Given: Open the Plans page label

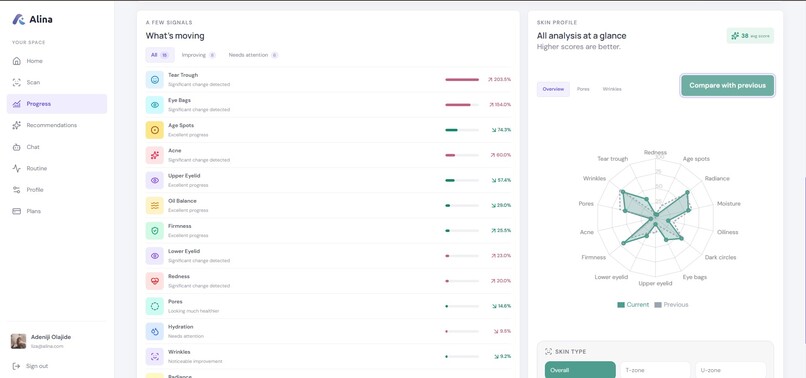Looking at the screenshot, I should click(33, 211).
